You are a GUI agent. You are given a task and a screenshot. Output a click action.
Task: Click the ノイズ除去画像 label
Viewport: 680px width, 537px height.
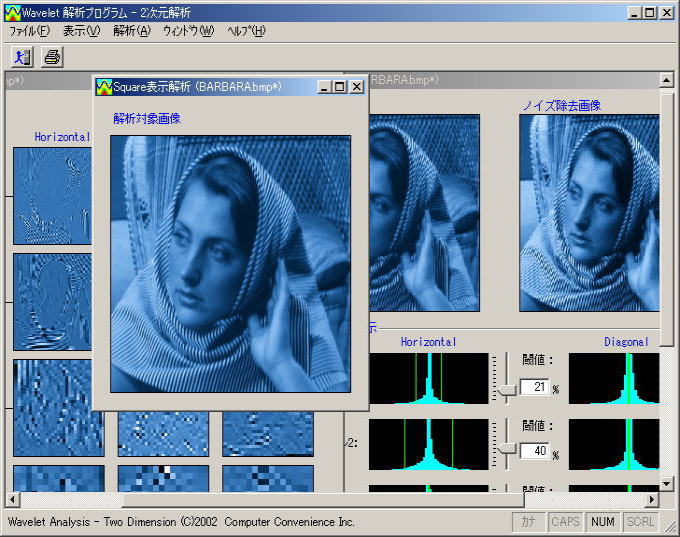[x=562, y=105]
